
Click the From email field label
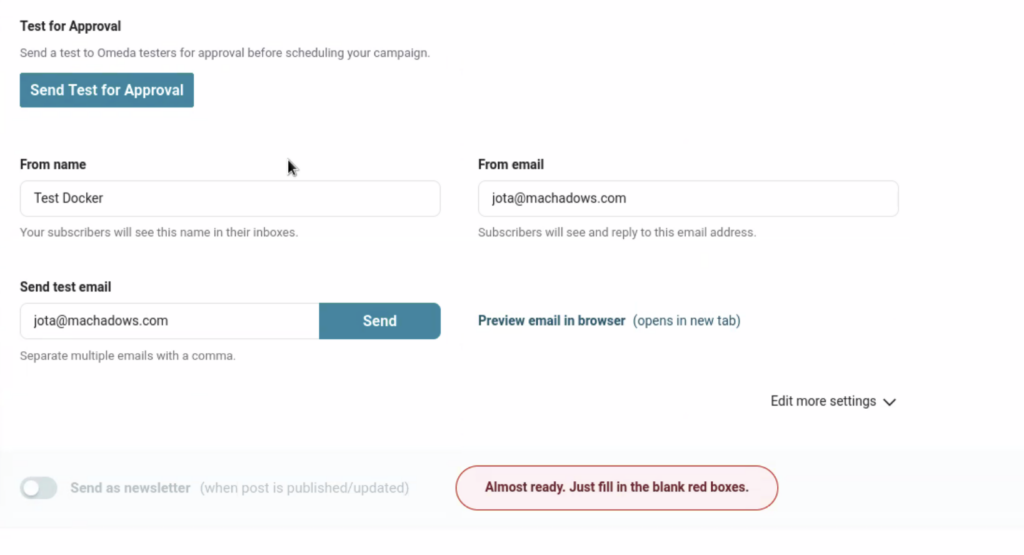click(x=511, y=164)
